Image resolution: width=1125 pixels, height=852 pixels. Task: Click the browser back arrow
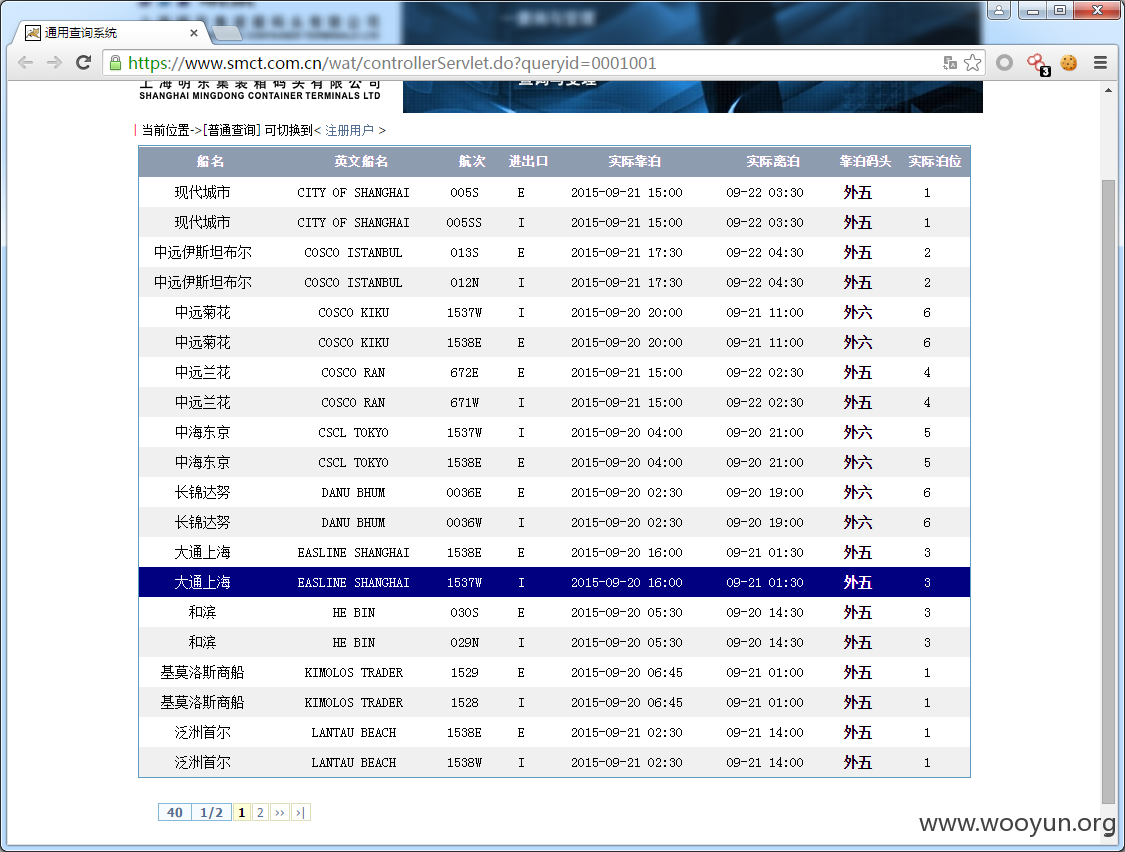[x=26, y=62]
